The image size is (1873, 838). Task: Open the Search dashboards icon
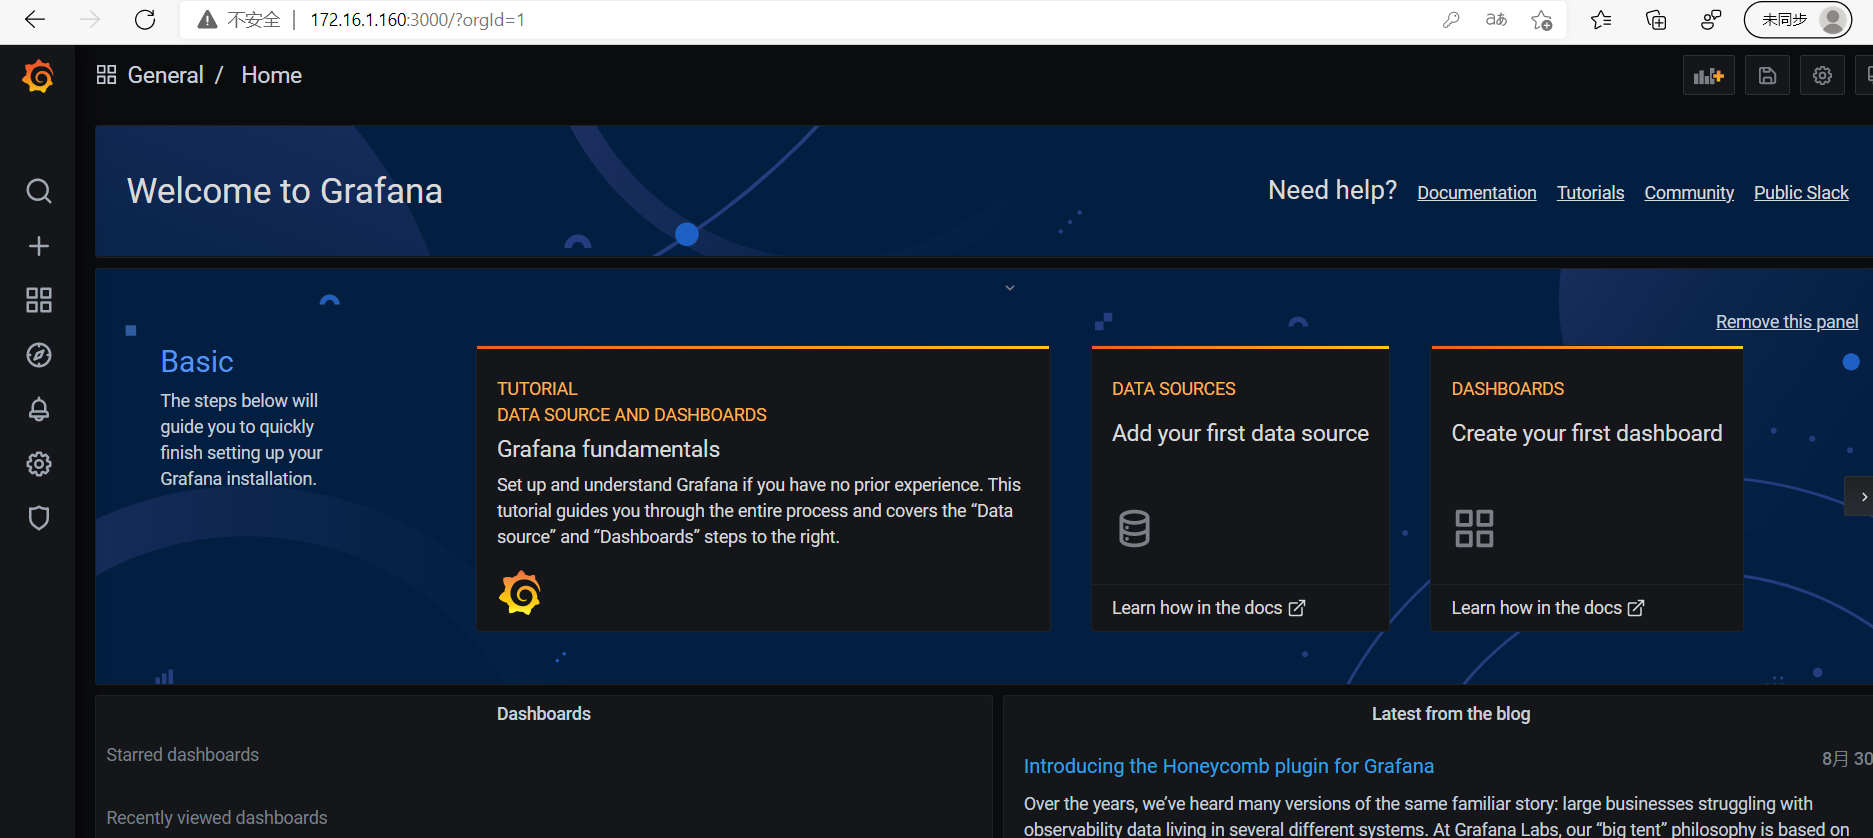point(39,191)
